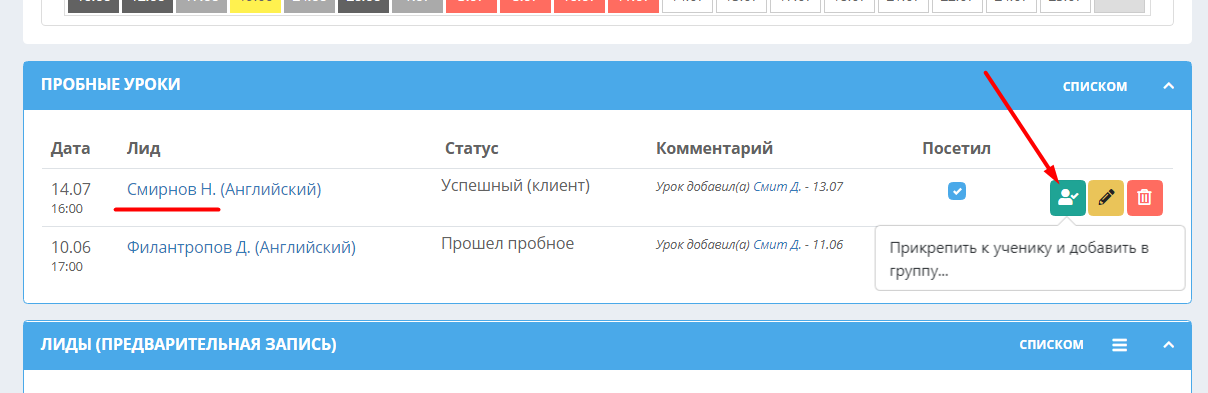1208x393 pixels.
Task: Open lead Смирнов Н. (Английский)
Action: click(224, 189)
